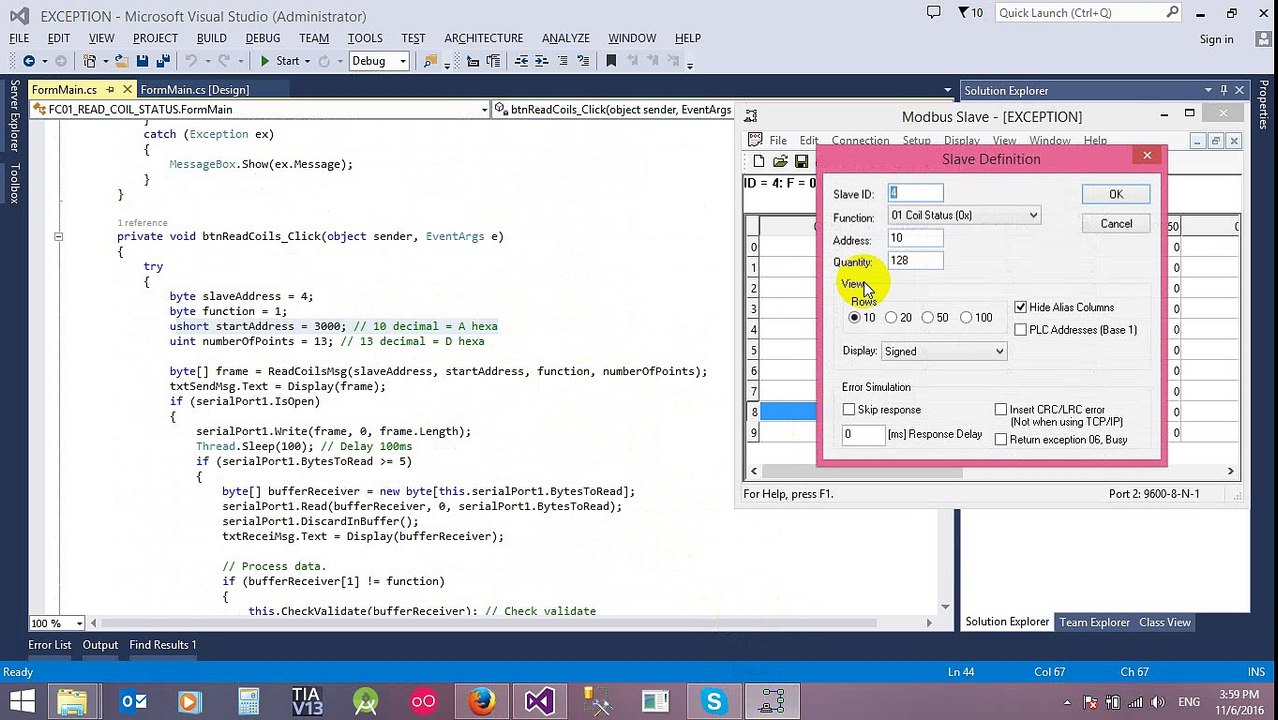Image resolution: width=1278 pixels, height=720 pixels.
Task: Click Uncomment selected lines icon
Action: click(x=582, y=61)
